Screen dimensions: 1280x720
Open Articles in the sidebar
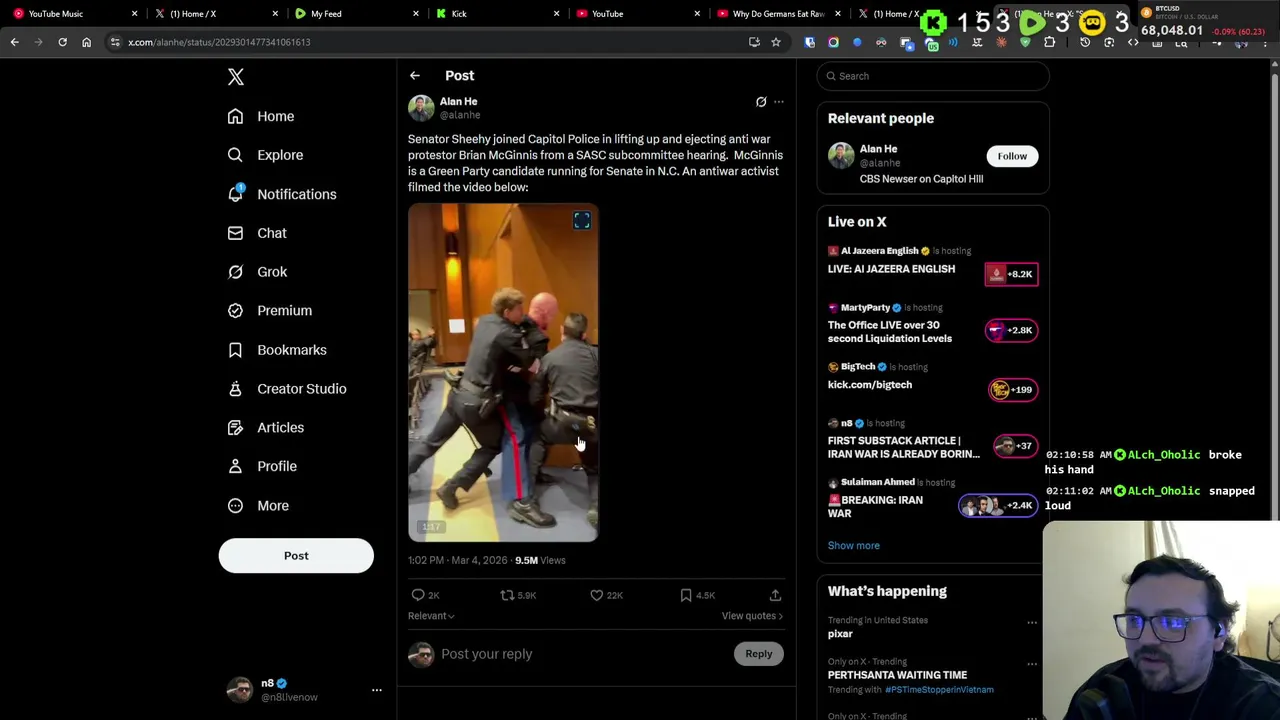click(266, 427)
